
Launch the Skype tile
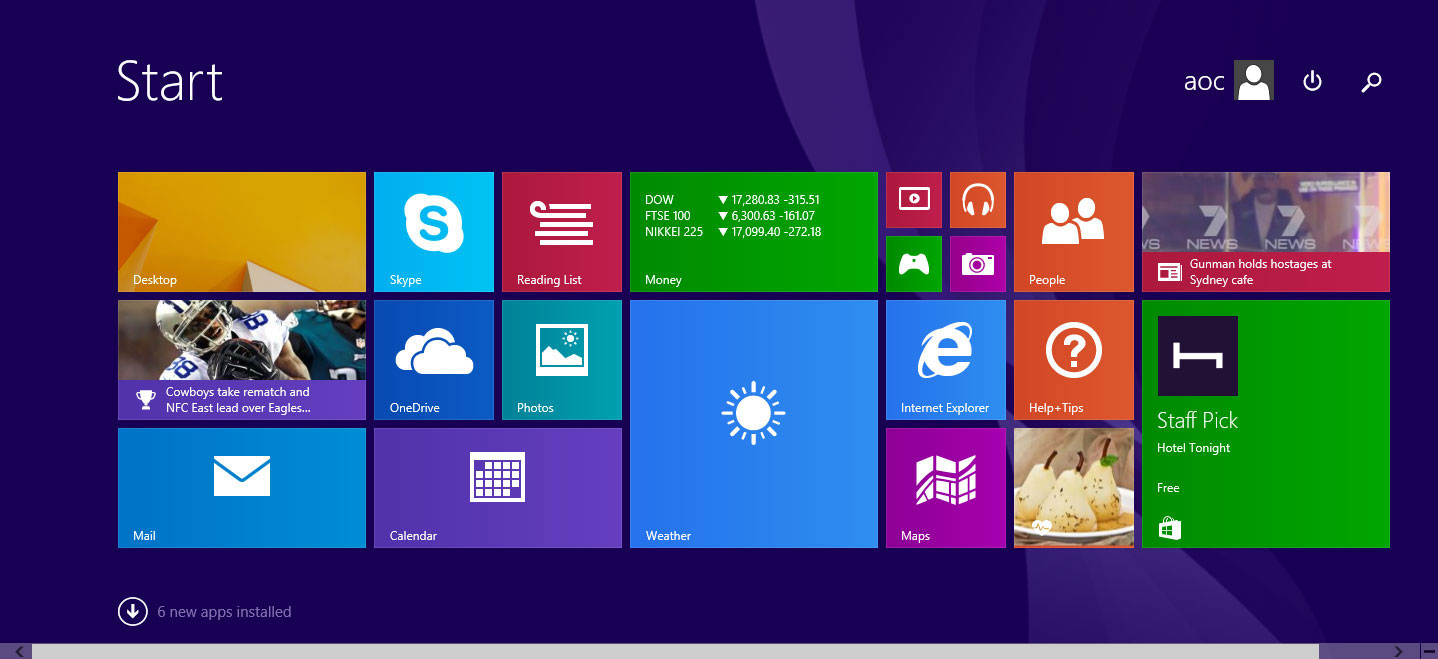coord(434,232)
